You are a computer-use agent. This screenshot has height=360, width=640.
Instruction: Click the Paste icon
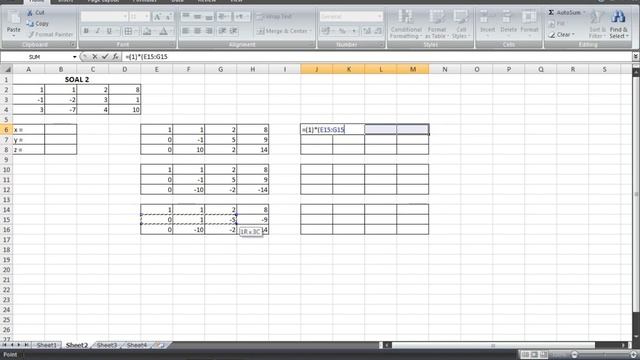click(13, 17)
